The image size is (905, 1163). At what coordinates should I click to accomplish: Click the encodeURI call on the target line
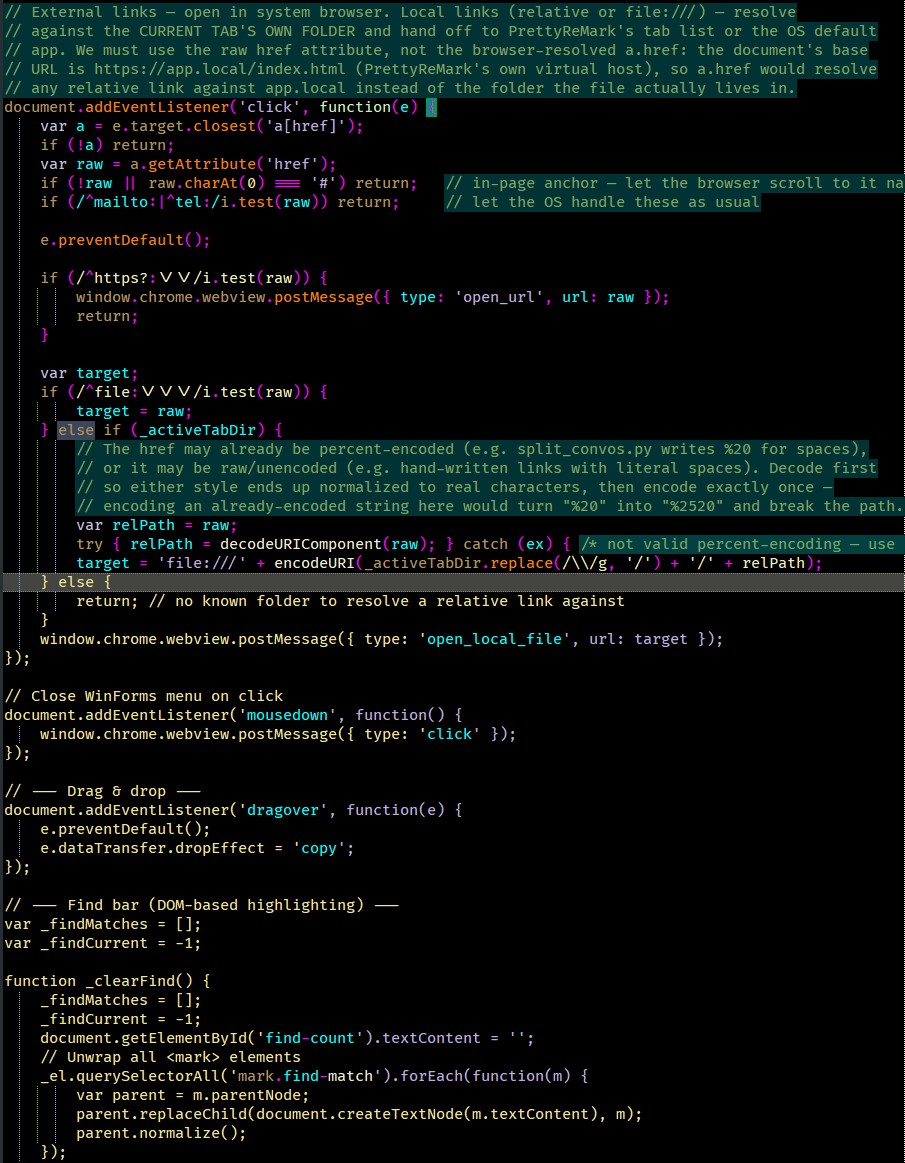coord(544,563)
